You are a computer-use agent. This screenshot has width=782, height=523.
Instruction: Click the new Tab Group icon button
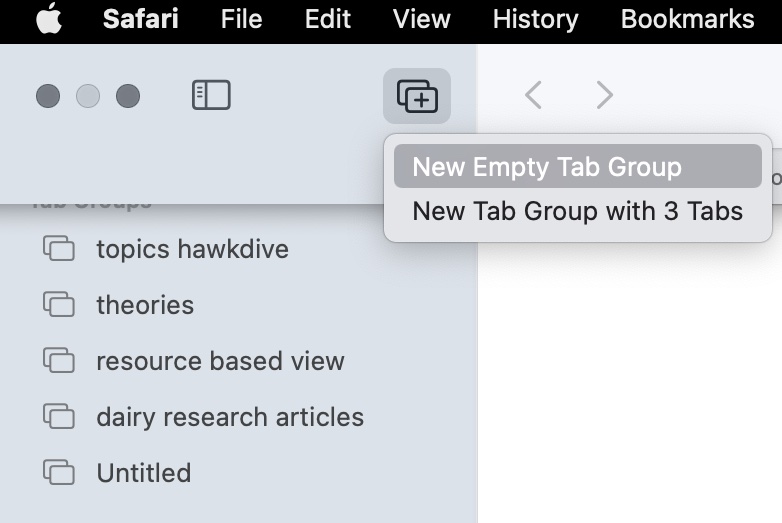(417, 96)
